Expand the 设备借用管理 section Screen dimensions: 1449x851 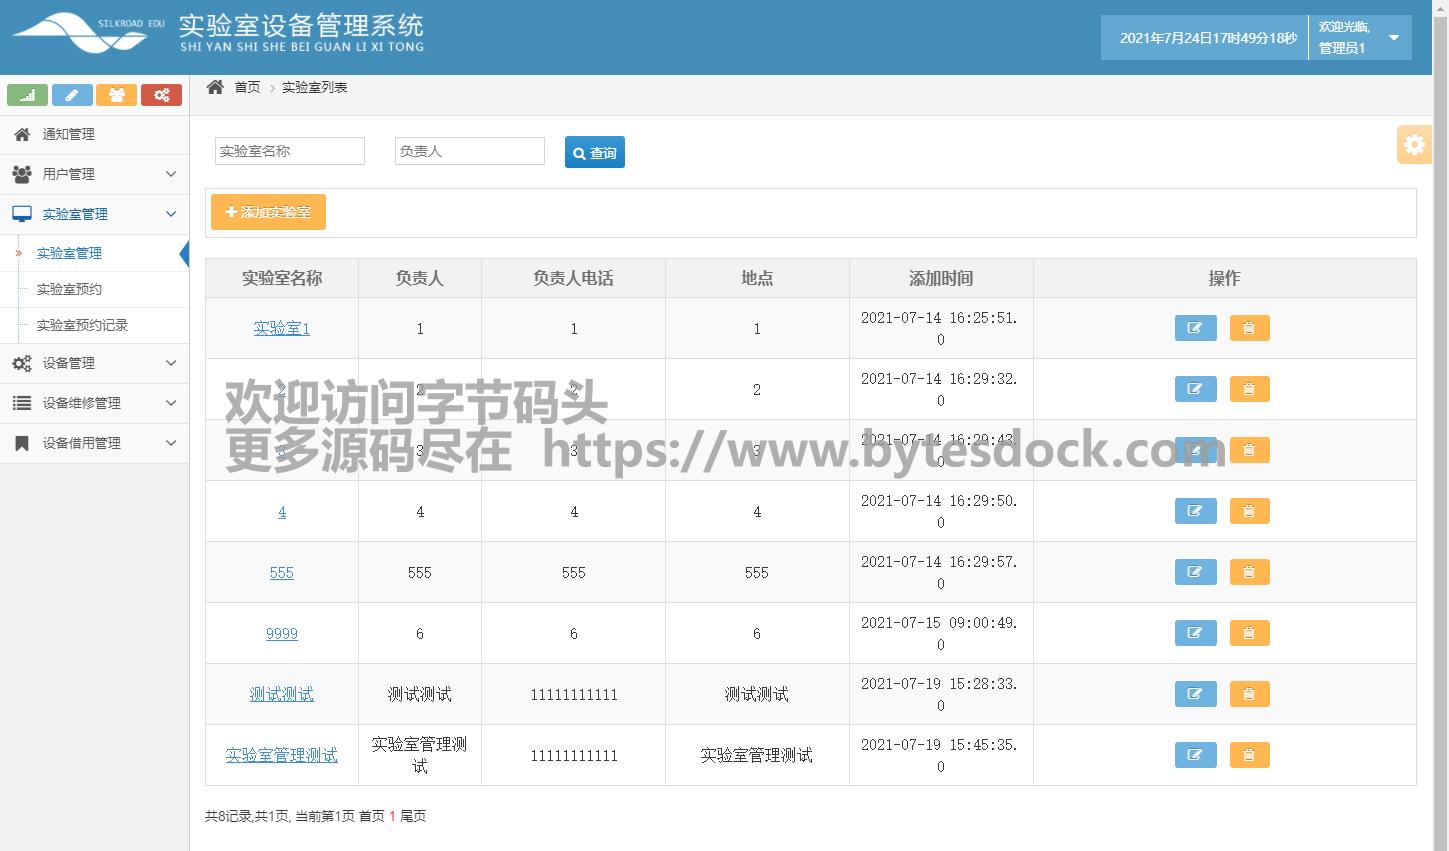click(x=94, y=443)
